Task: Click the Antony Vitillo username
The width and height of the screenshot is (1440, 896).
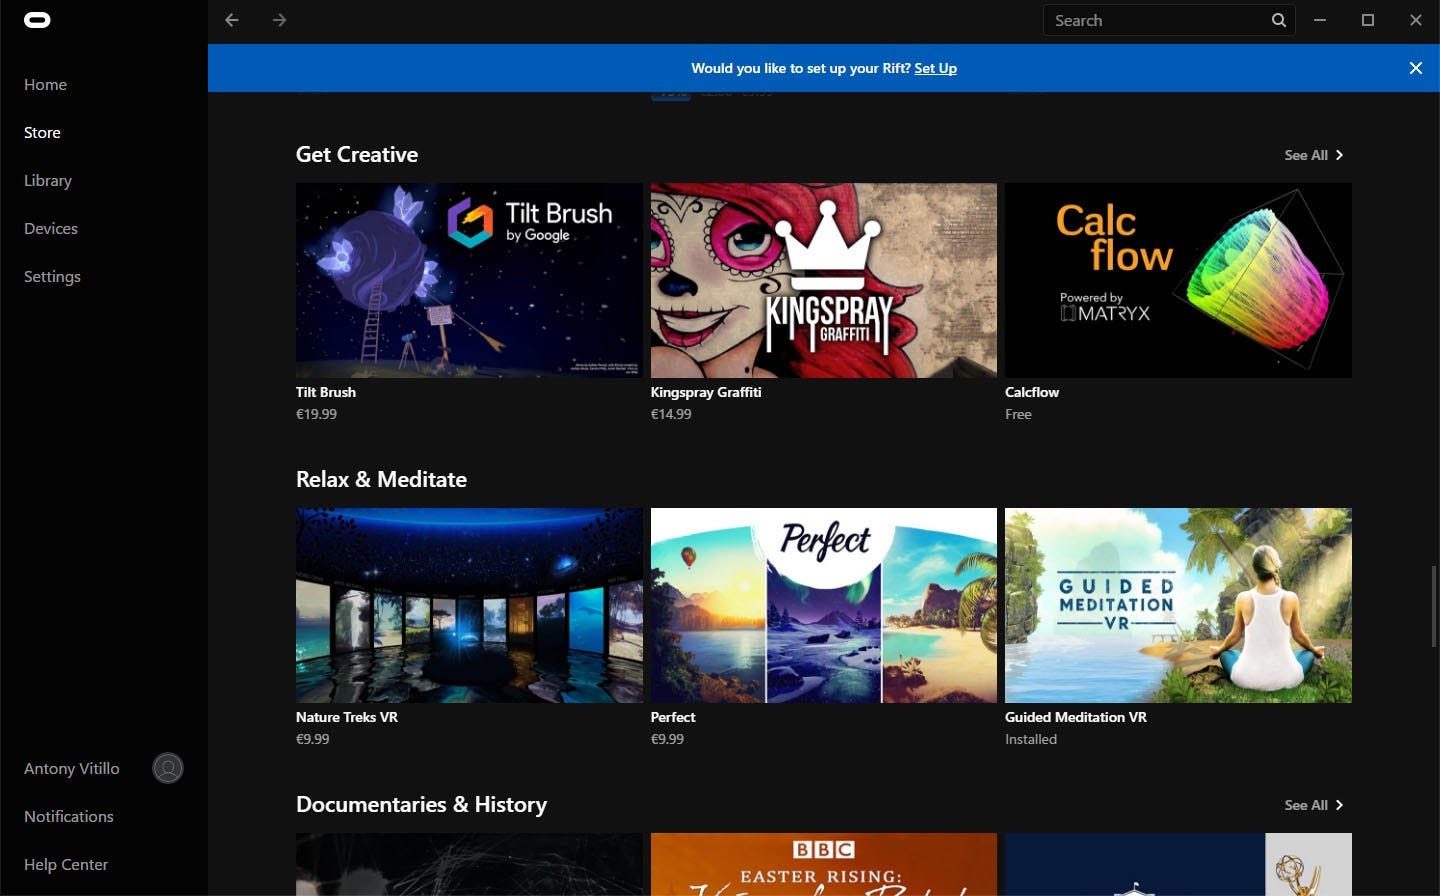Action: pos(72,769)
